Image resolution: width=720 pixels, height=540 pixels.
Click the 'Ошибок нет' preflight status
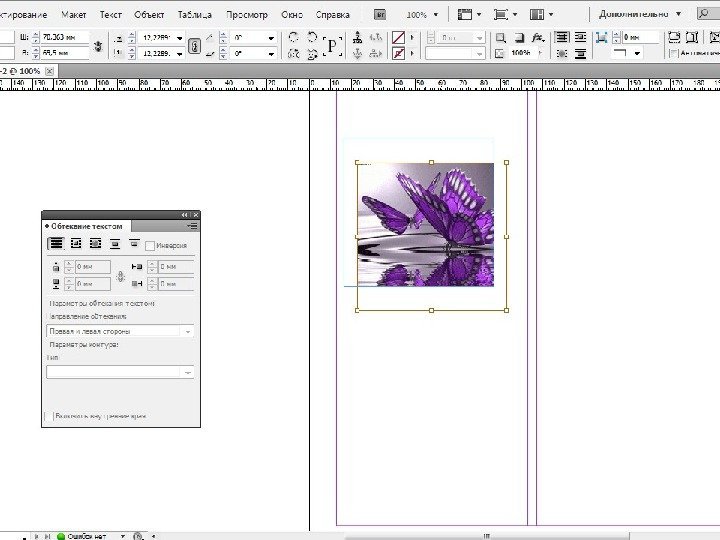pos(85,536)
